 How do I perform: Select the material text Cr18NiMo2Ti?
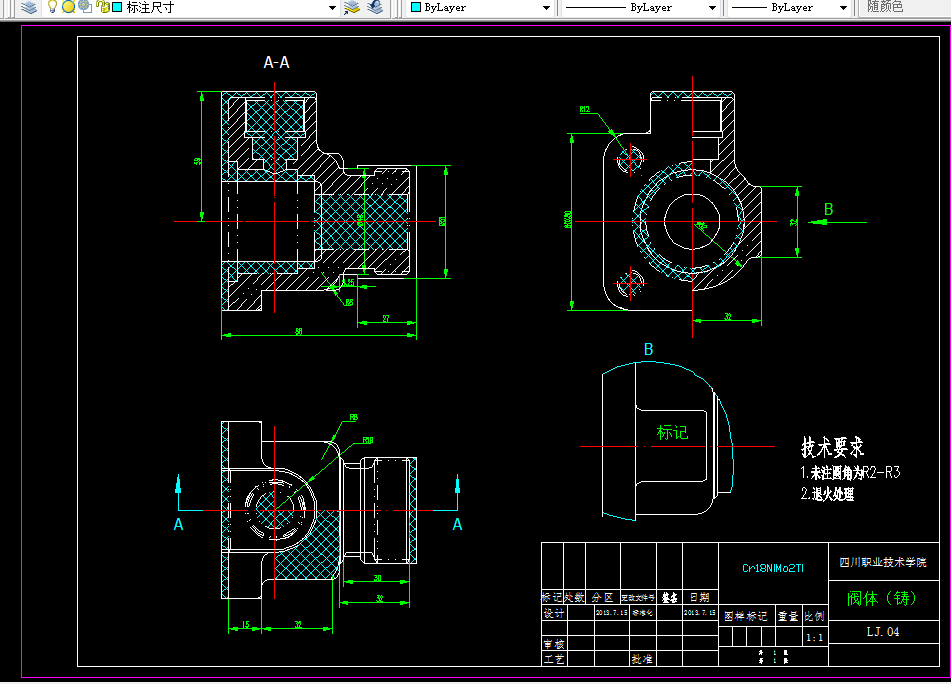(x=773, y=568)
